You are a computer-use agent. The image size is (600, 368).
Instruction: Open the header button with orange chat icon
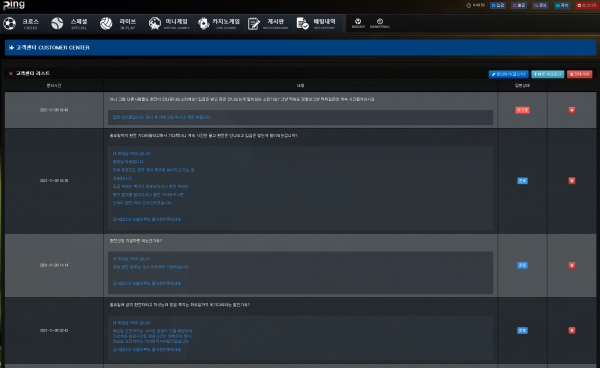541,5
